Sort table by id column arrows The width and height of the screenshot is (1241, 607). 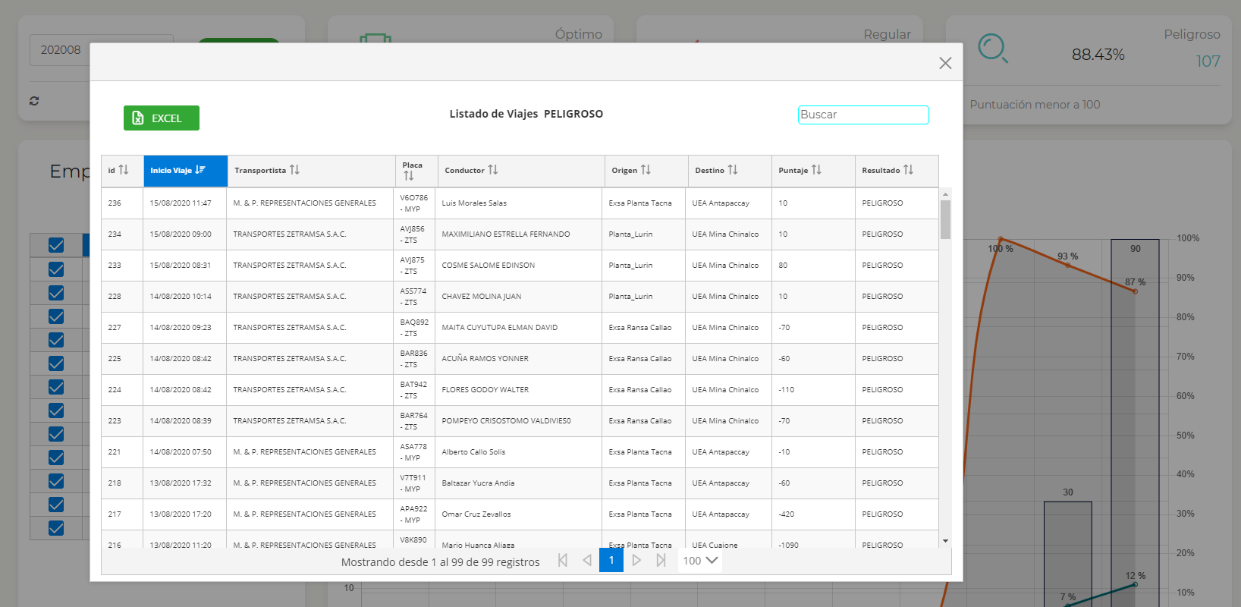coord(124,170)
